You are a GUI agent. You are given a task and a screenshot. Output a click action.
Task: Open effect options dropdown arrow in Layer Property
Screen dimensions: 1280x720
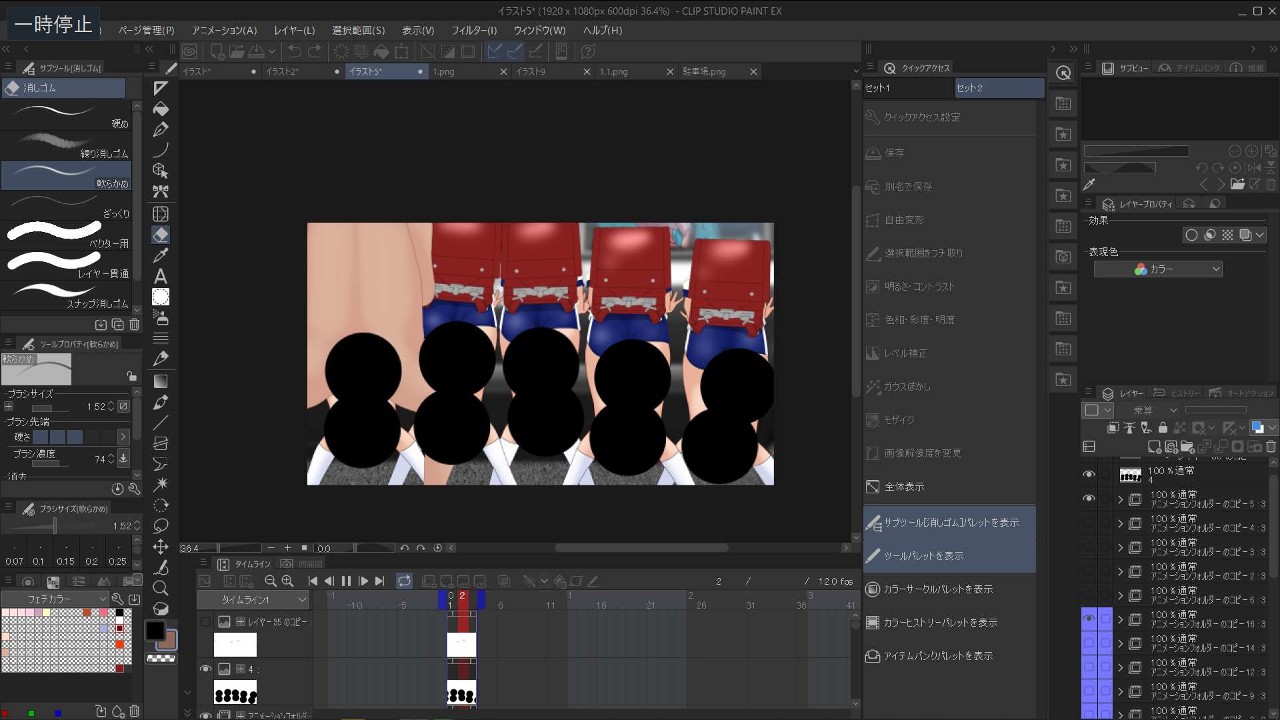1260,235
